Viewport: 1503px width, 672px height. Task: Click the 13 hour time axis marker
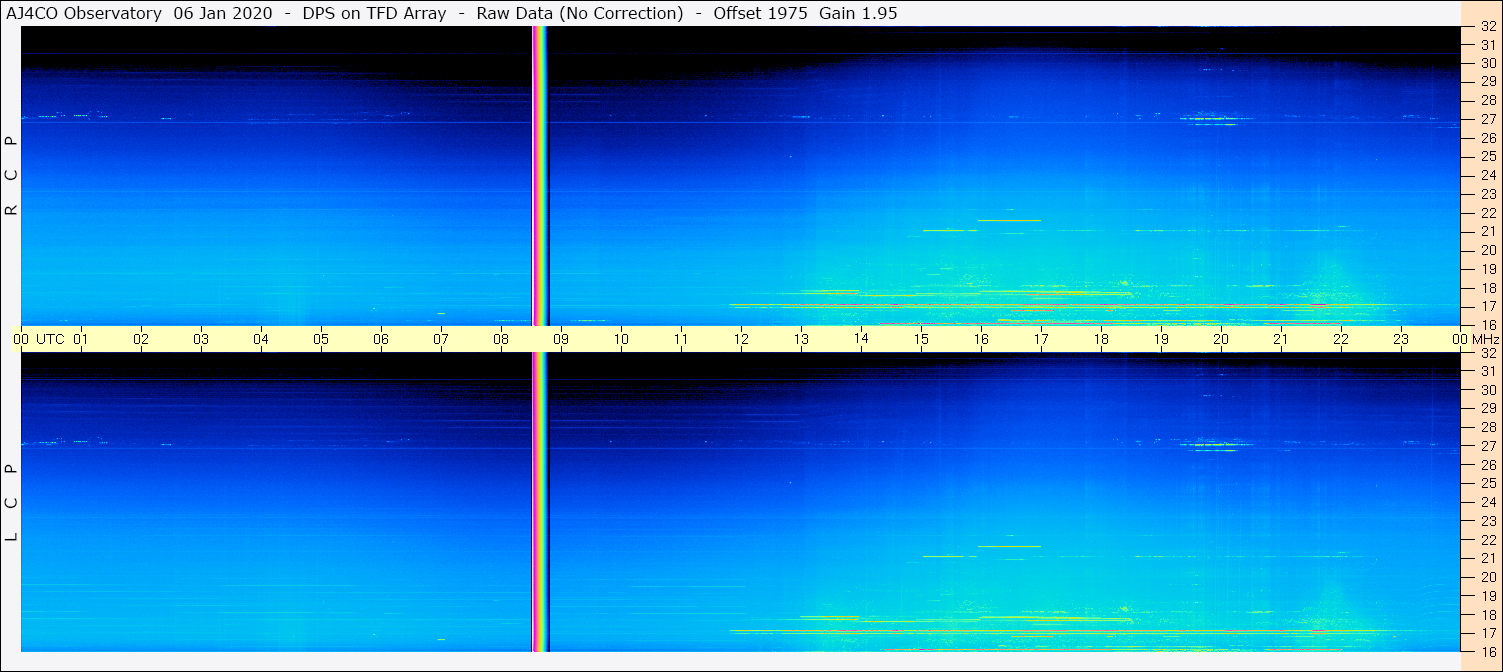801,339
